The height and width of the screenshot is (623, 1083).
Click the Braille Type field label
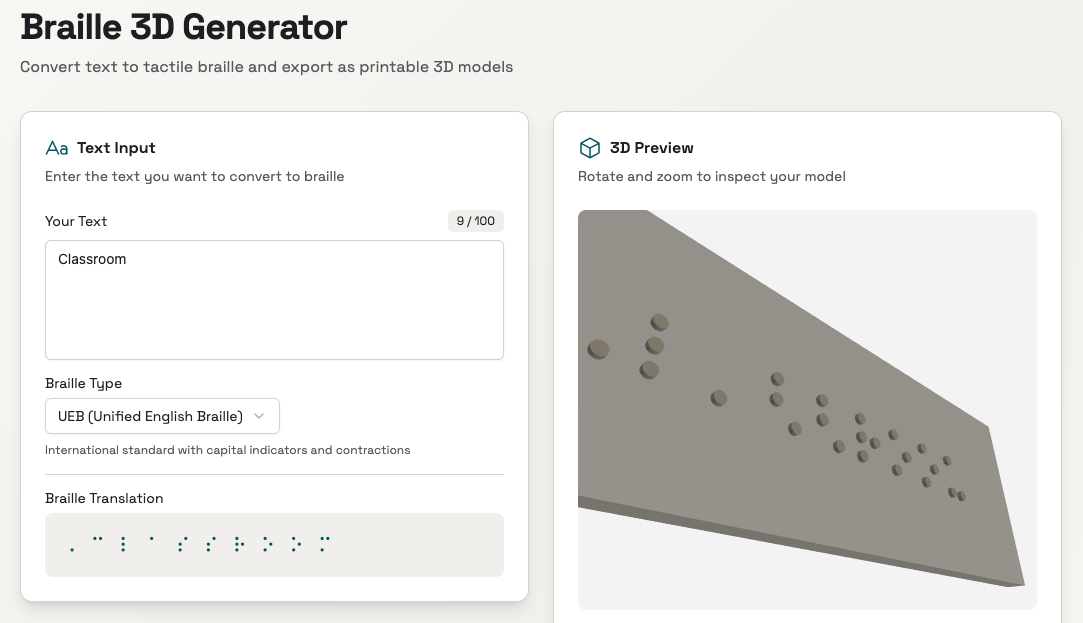click(x=83, y=383)
